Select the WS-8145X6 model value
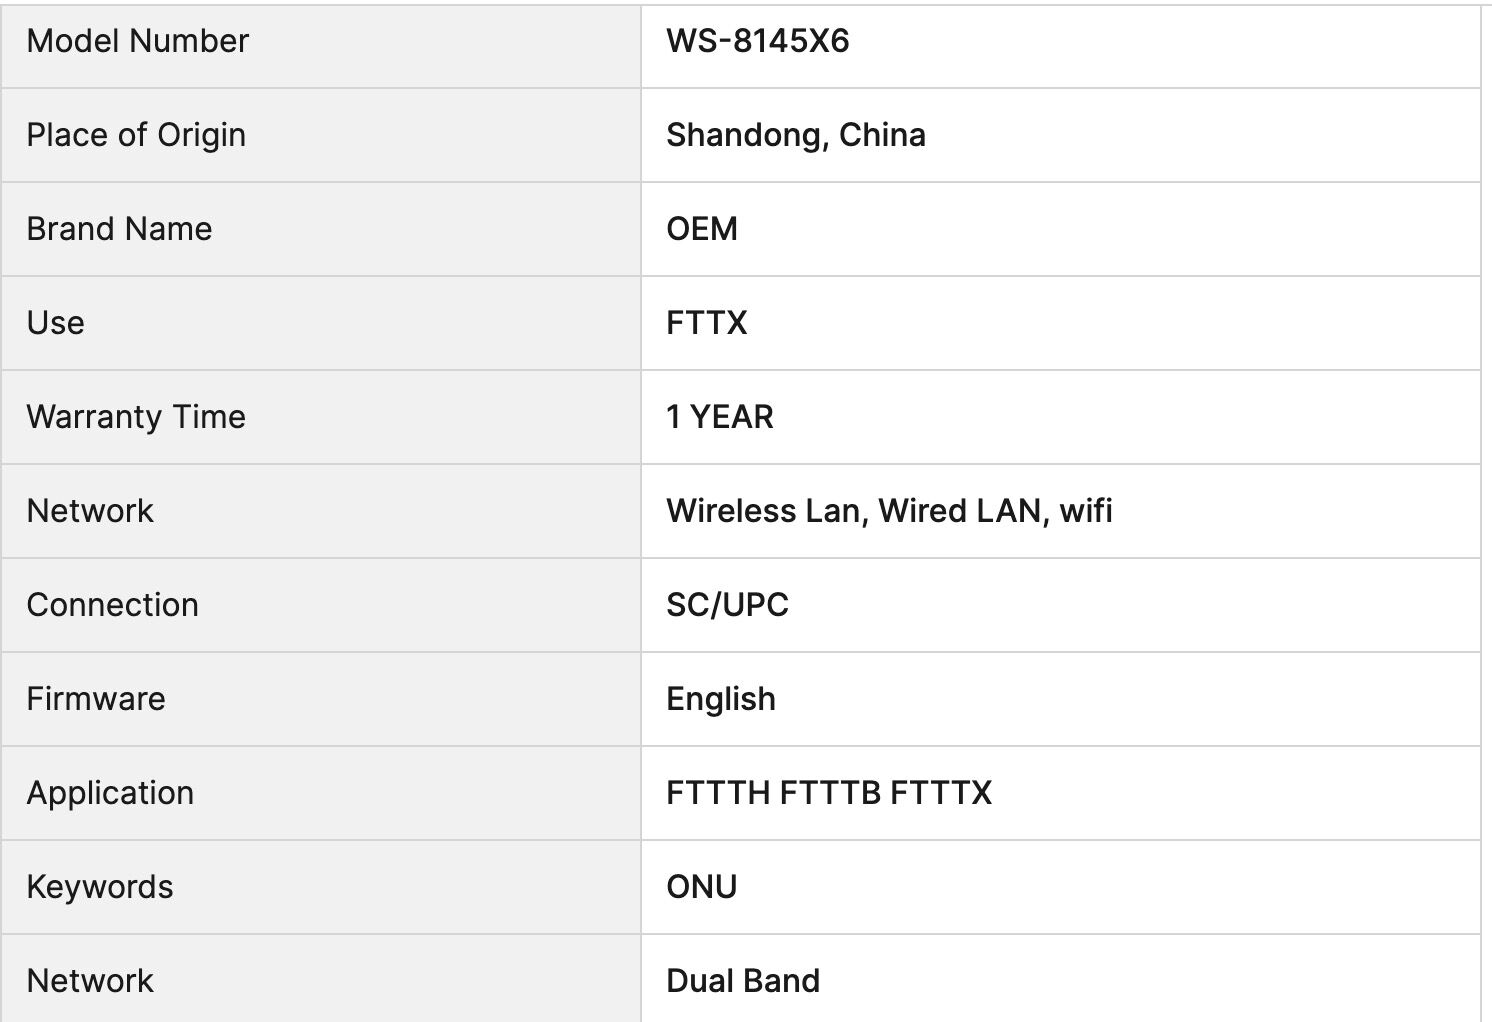The image size is (1492, 1022). pos(757,41)
